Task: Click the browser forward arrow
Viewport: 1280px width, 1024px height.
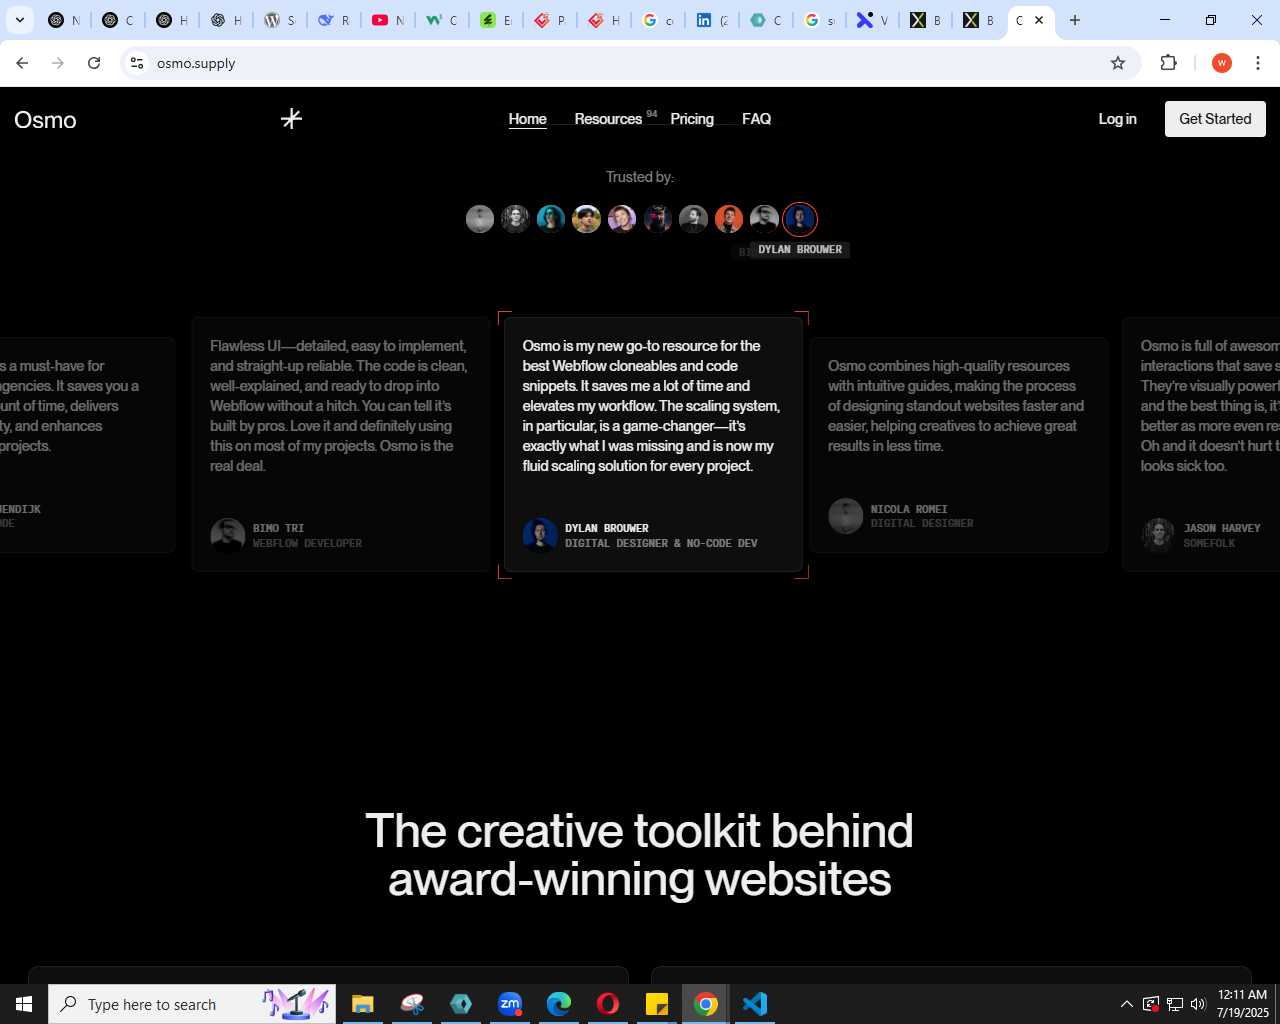Action: [58, 63]
